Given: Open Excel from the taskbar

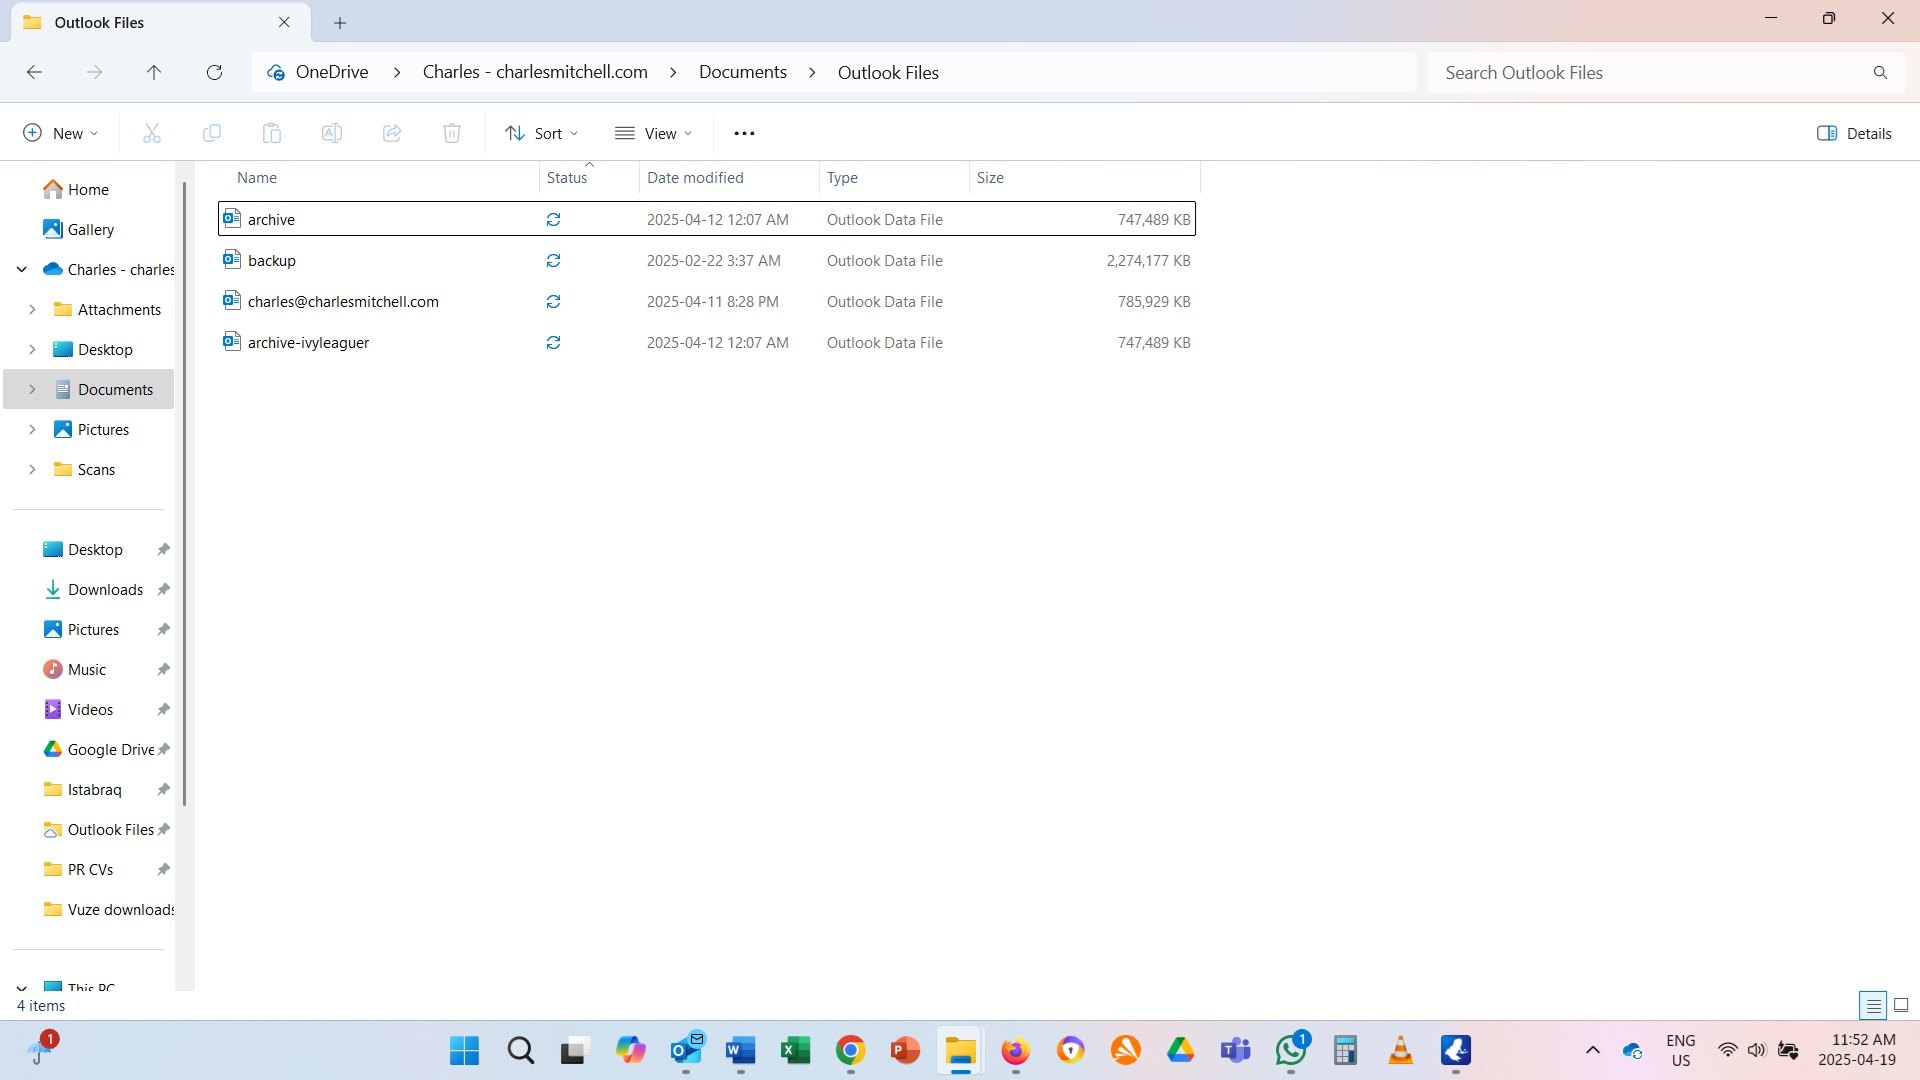Looking at the screenshot, I should (x=795, y=1050).
